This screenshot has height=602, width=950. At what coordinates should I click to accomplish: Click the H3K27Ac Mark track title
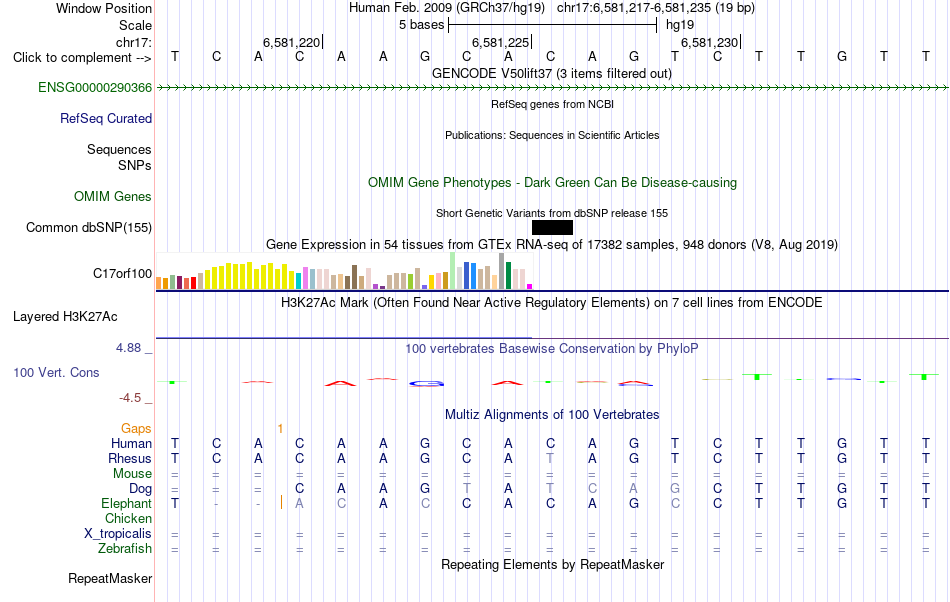[552, 303]
